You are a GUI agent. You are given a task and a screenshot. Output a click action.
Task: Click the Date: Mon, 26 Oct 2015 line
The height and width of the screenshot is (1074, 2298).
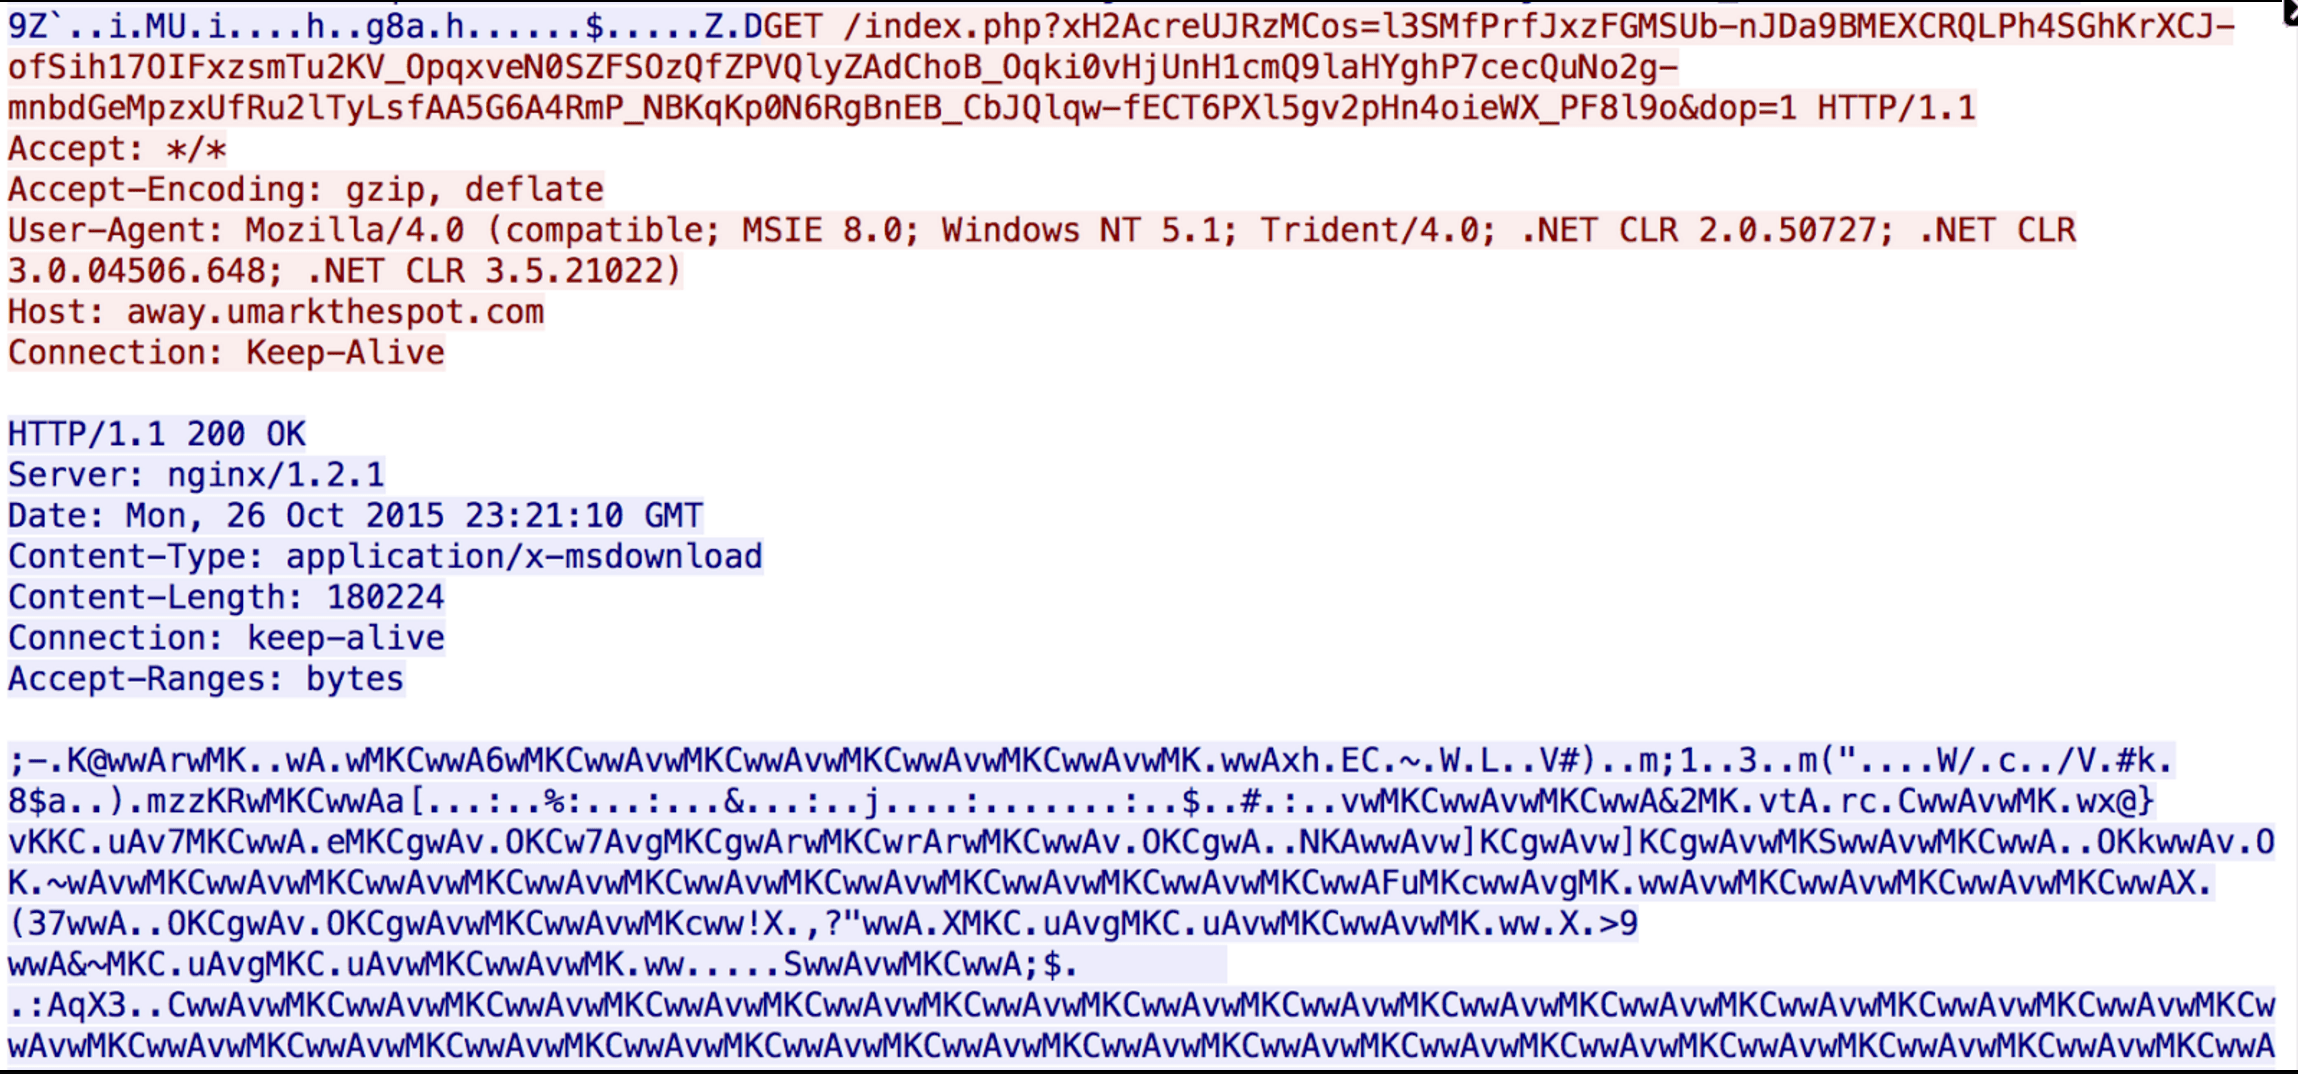tap(355, 516)
